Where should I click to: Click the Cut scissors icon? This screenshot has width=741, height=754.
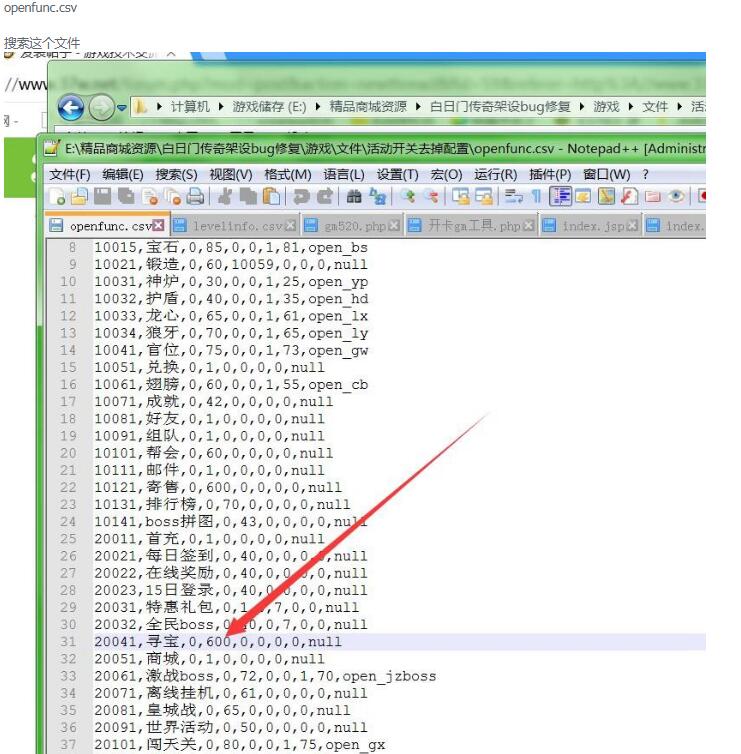tap(226, 197)
